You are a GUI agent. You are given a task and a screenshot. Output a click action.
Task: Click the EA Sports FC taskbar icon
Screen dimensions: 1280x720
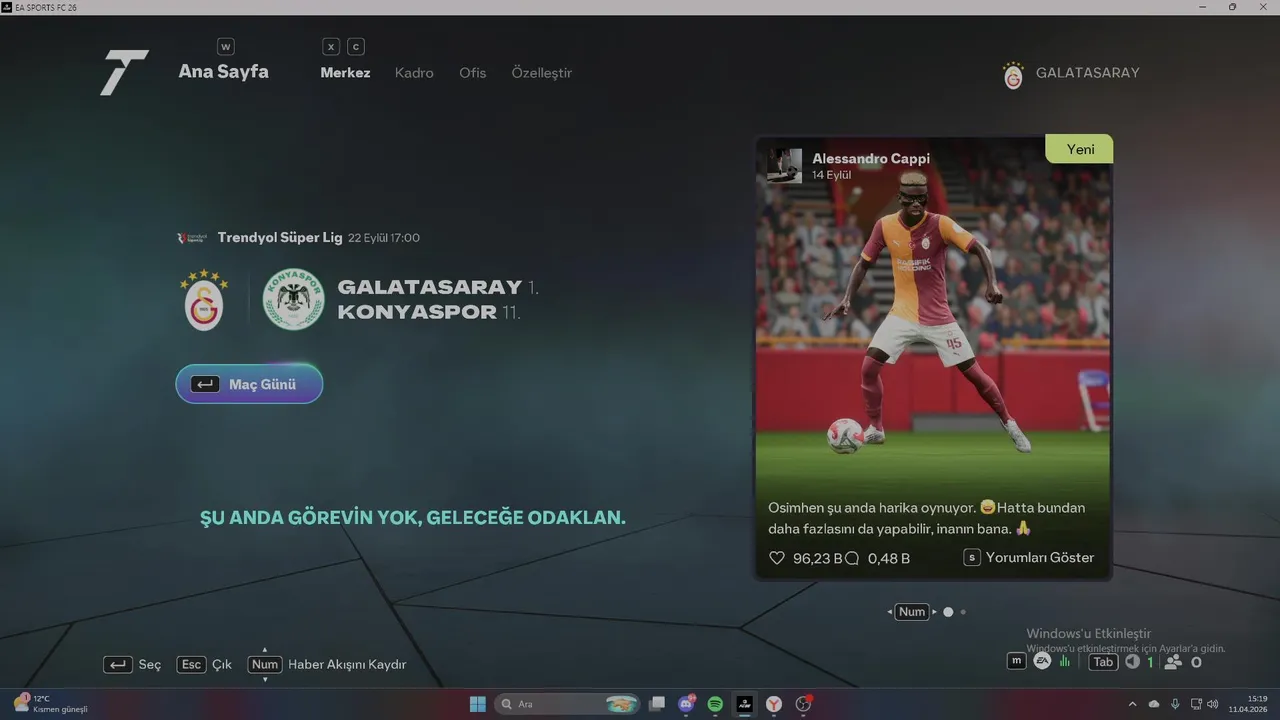[x=745, y=704]
